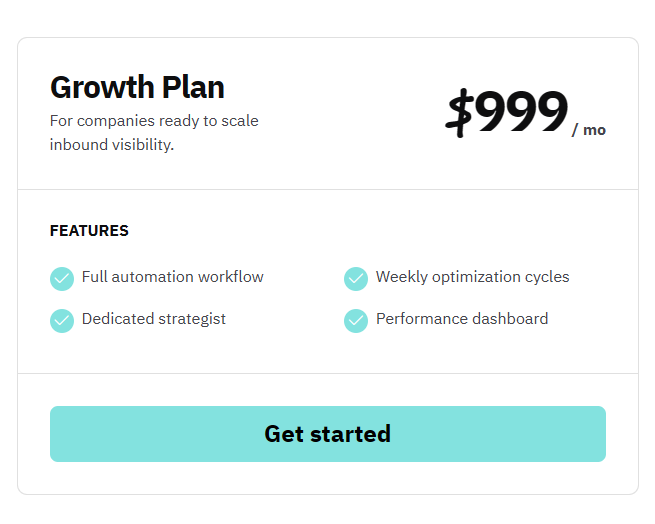Viewport: 655px width, 524px height.
Task: Click the "/ mo" billing period label
Action: (589, 130)
